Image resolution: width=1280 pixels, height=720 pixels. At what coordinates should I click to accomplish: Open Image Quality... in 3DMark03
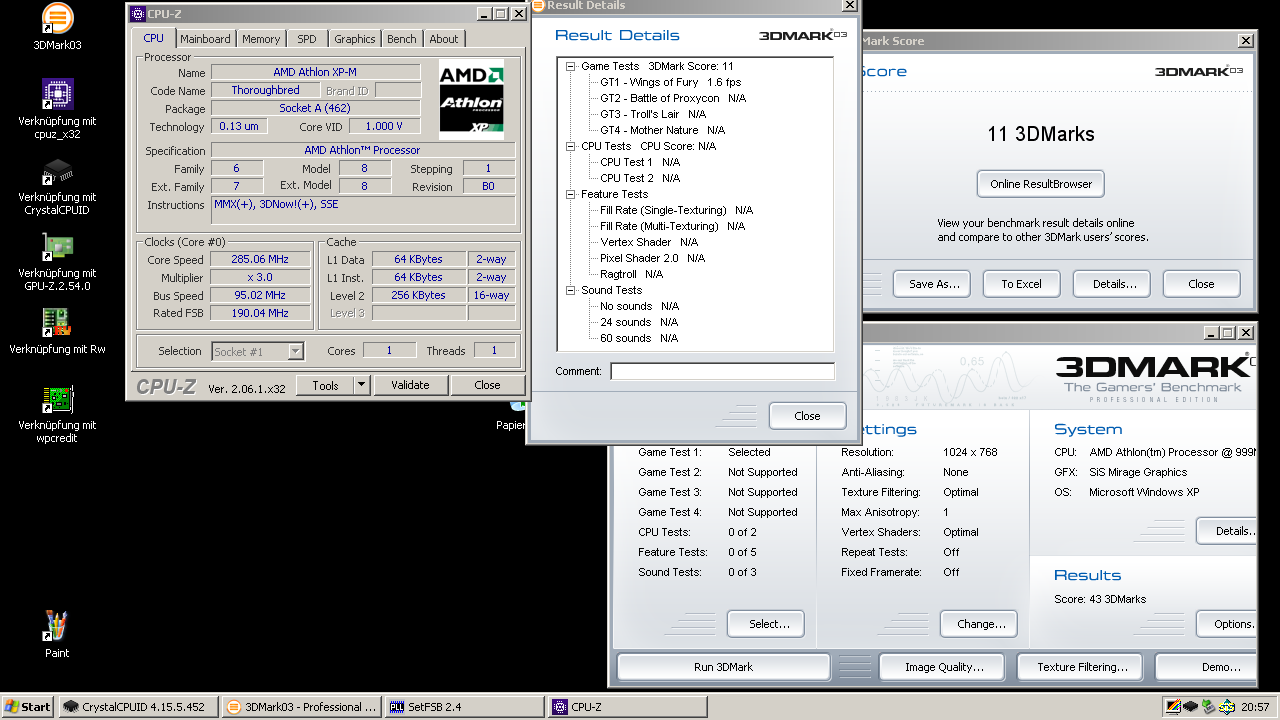point(943,667)
